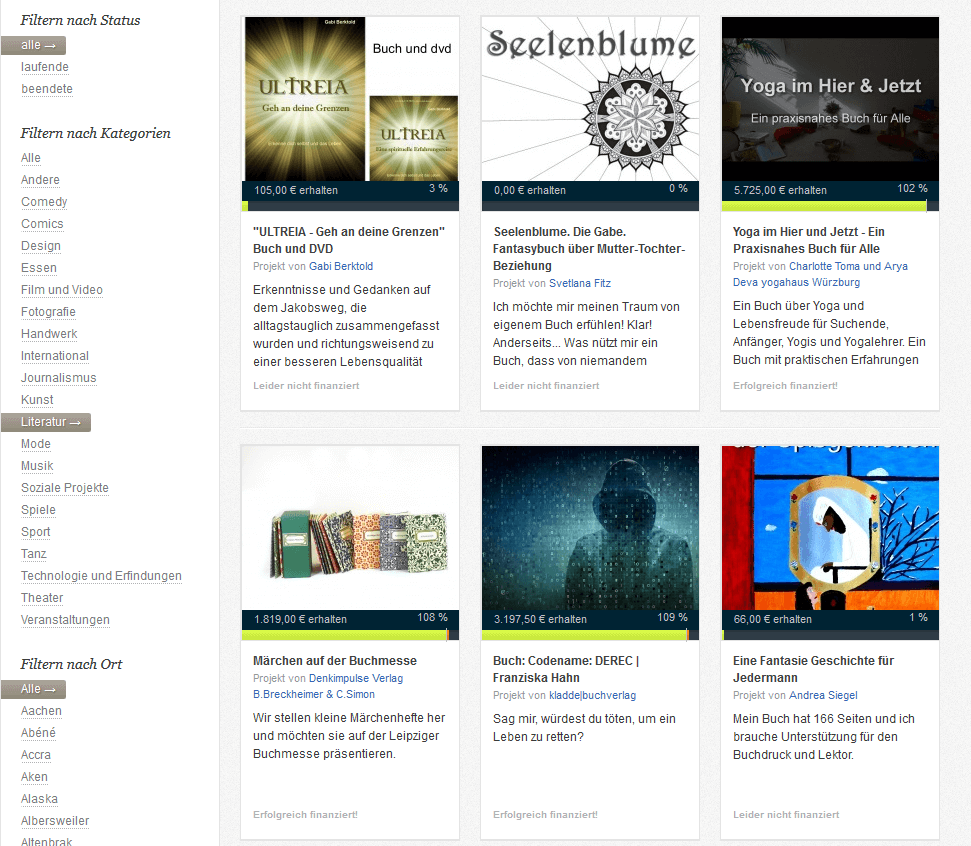Choose the Tanz category
Viewport: 971px width, 846px height.
(x=34, y=554)
